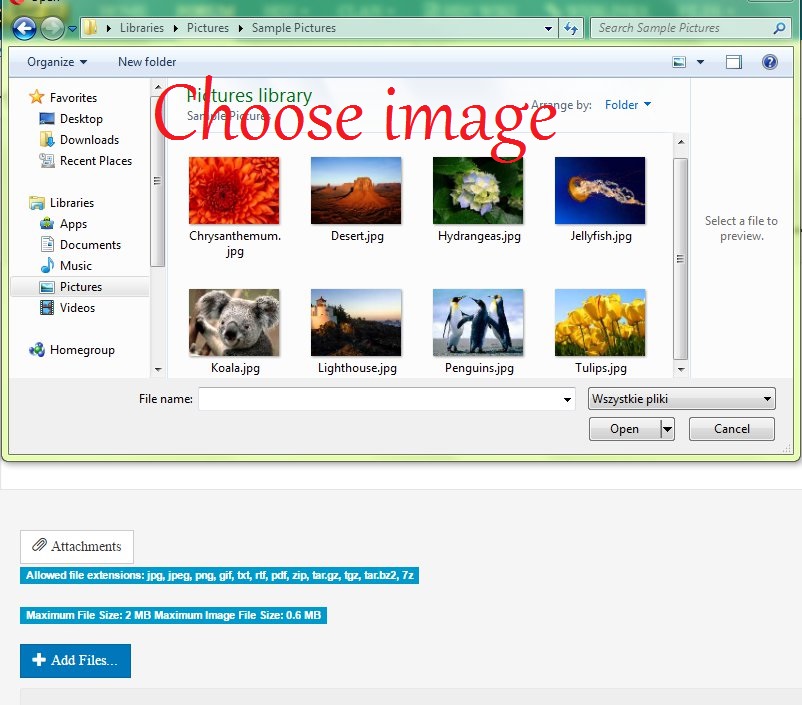Click the file list scrollbar up arrow
The width and height of the screenshot is (802, 705).
pos(681,142)
